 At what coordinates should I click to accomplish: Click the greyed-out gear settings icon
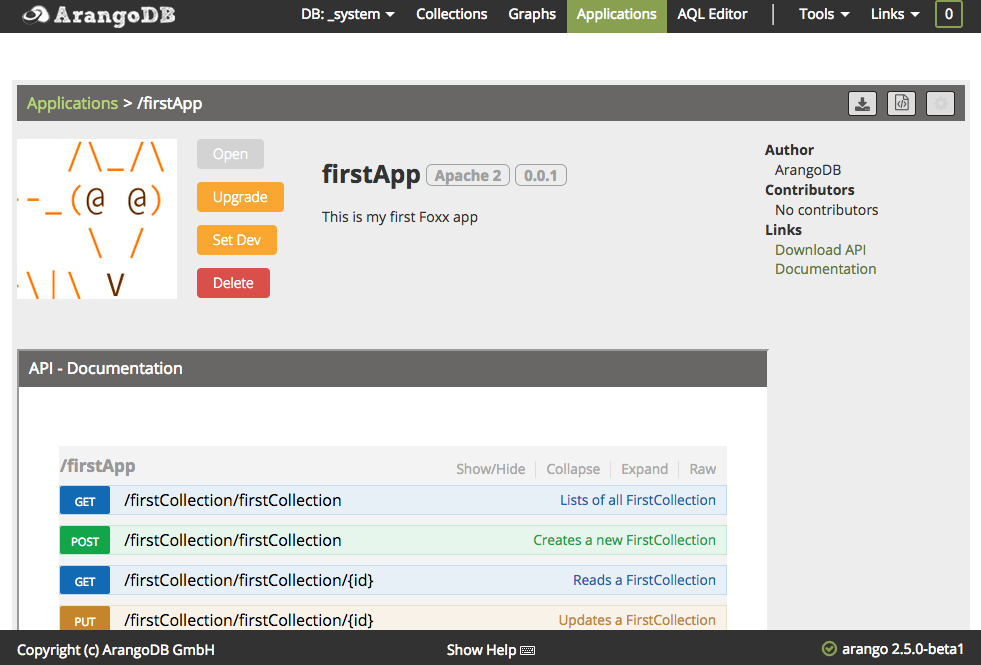(940, 103)
